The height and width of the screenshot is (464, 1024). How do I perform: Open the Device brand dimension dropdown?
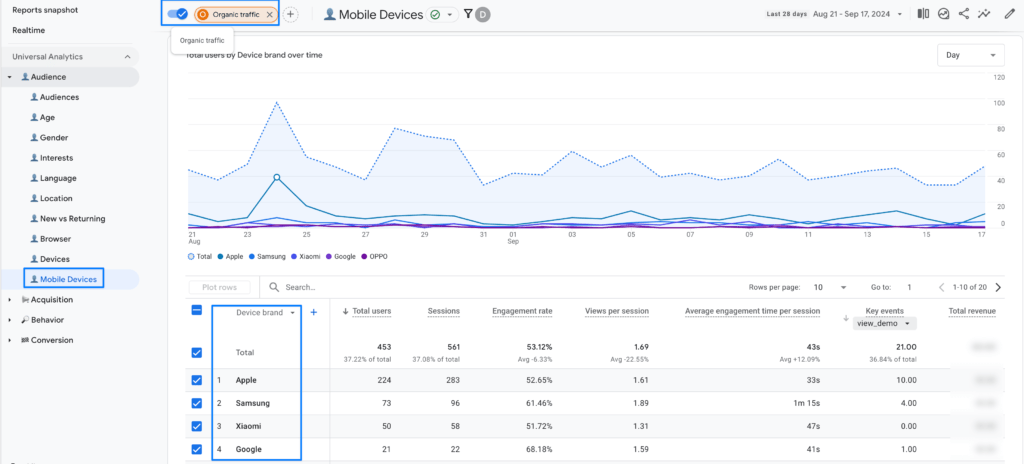click(265, 313)
